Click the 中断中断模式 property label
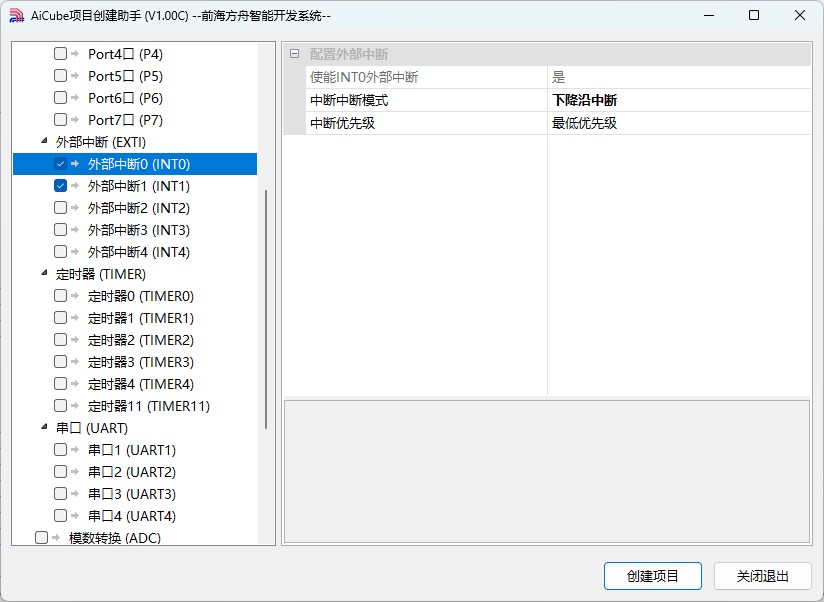 (349, 100)
